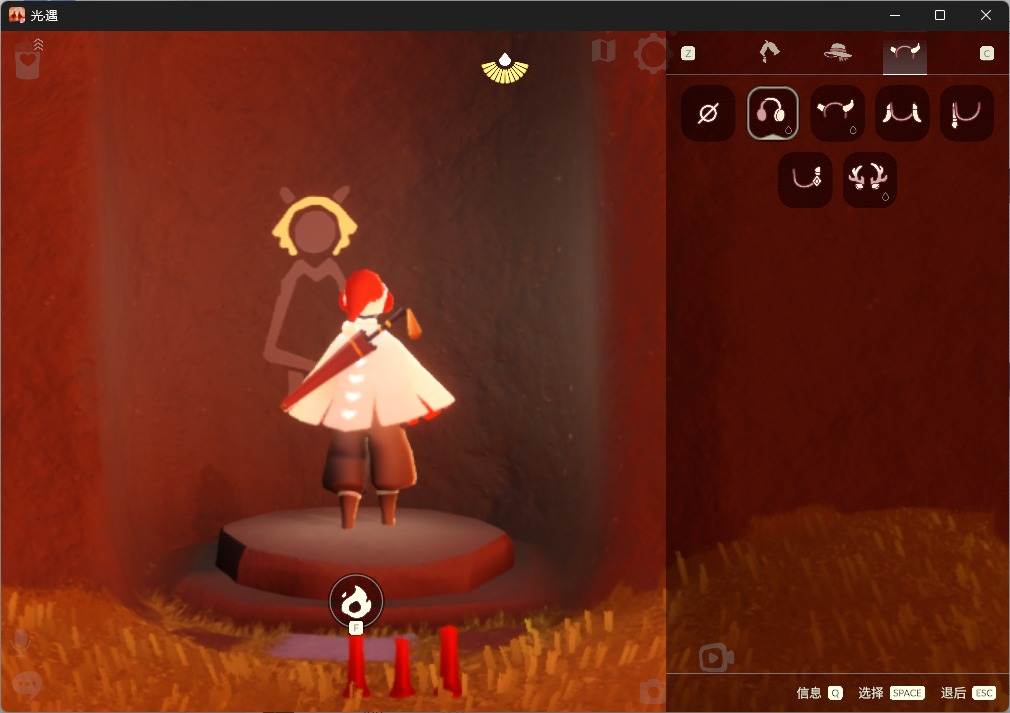Viewport: 1010px width, 713px height.
Task: Close the 光遇 window
Action: tap(986, 15)
